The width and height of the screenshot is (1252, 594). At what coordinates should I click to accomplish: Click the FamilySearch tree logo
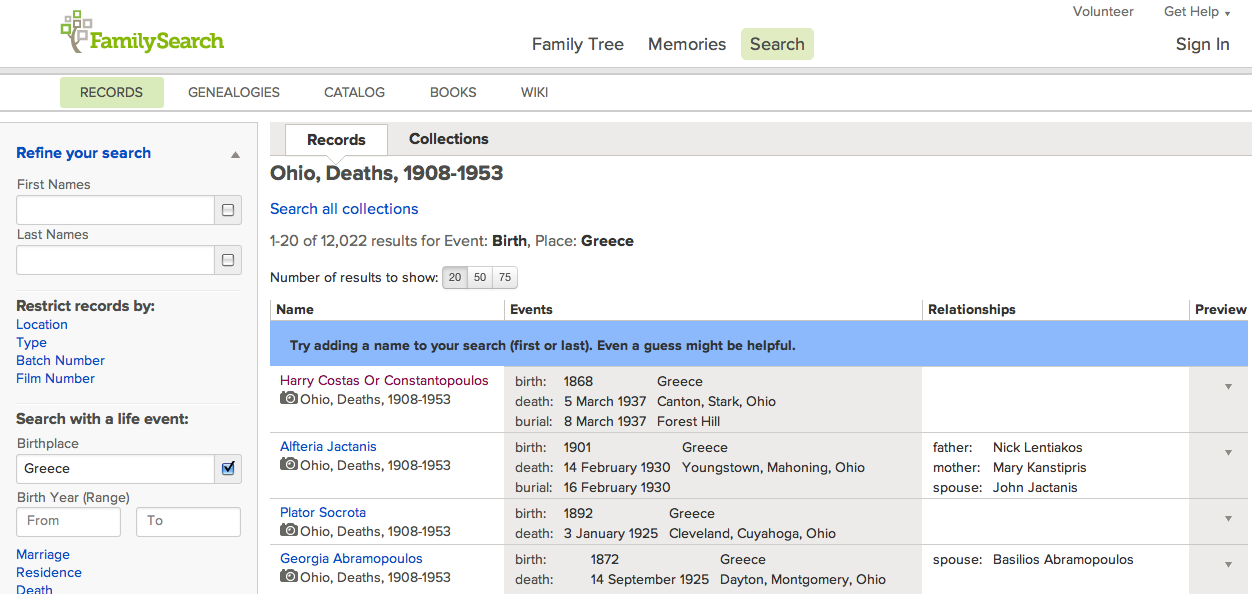coord(76,31)
